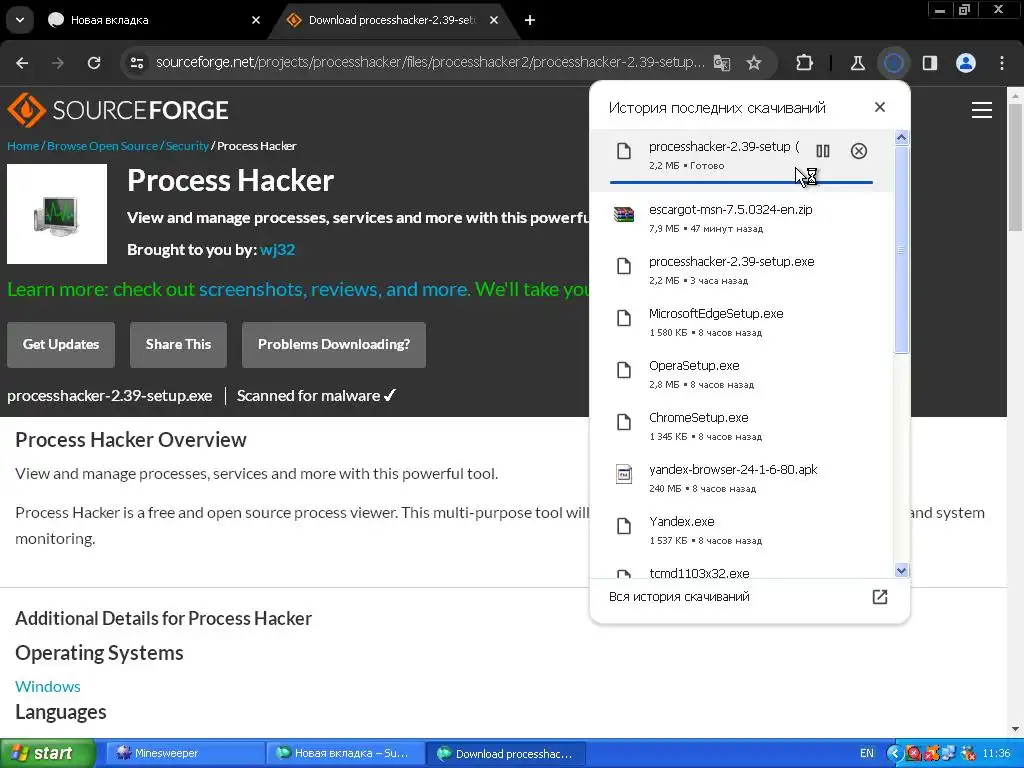The width and height of the screenshot is (1024, 768).
Task: Click the EN language indicator
Action: 867,753
